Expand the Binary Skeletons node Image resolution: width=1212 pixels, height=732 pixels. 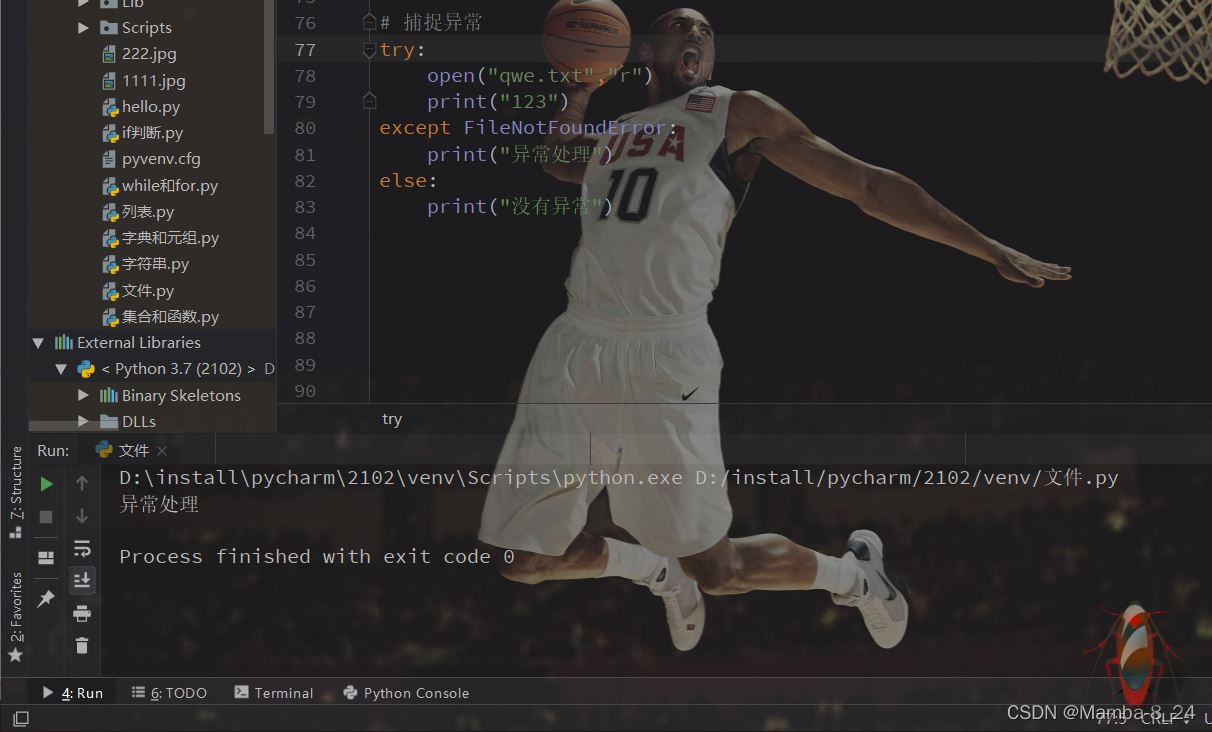pyautogui.click(x=84, y=396)
